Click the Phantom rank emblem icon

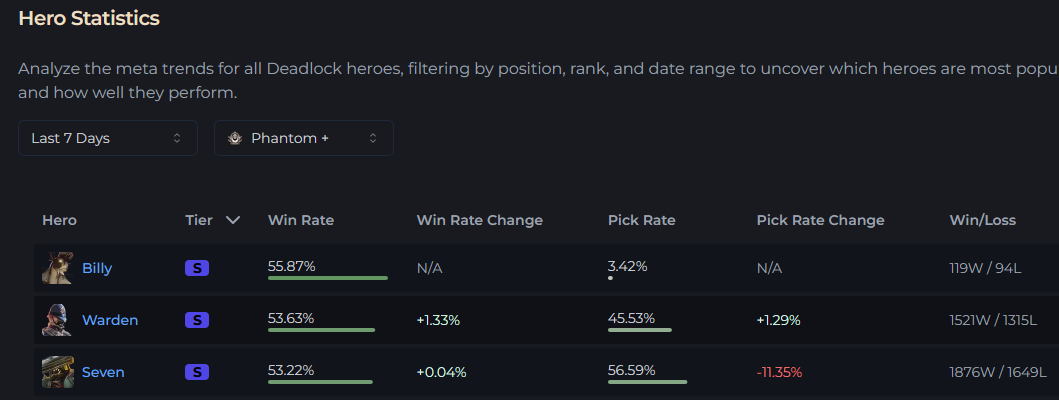pyautogui.click(x=235, y=139)
